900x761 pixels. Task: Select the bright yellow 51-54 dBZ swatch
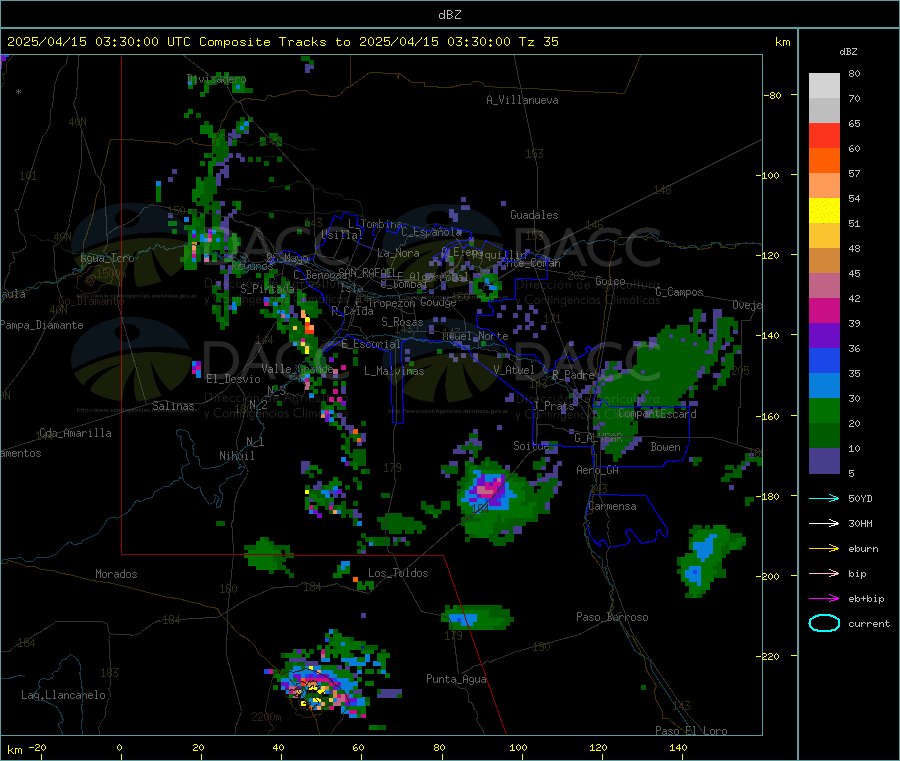pos(824,211)
